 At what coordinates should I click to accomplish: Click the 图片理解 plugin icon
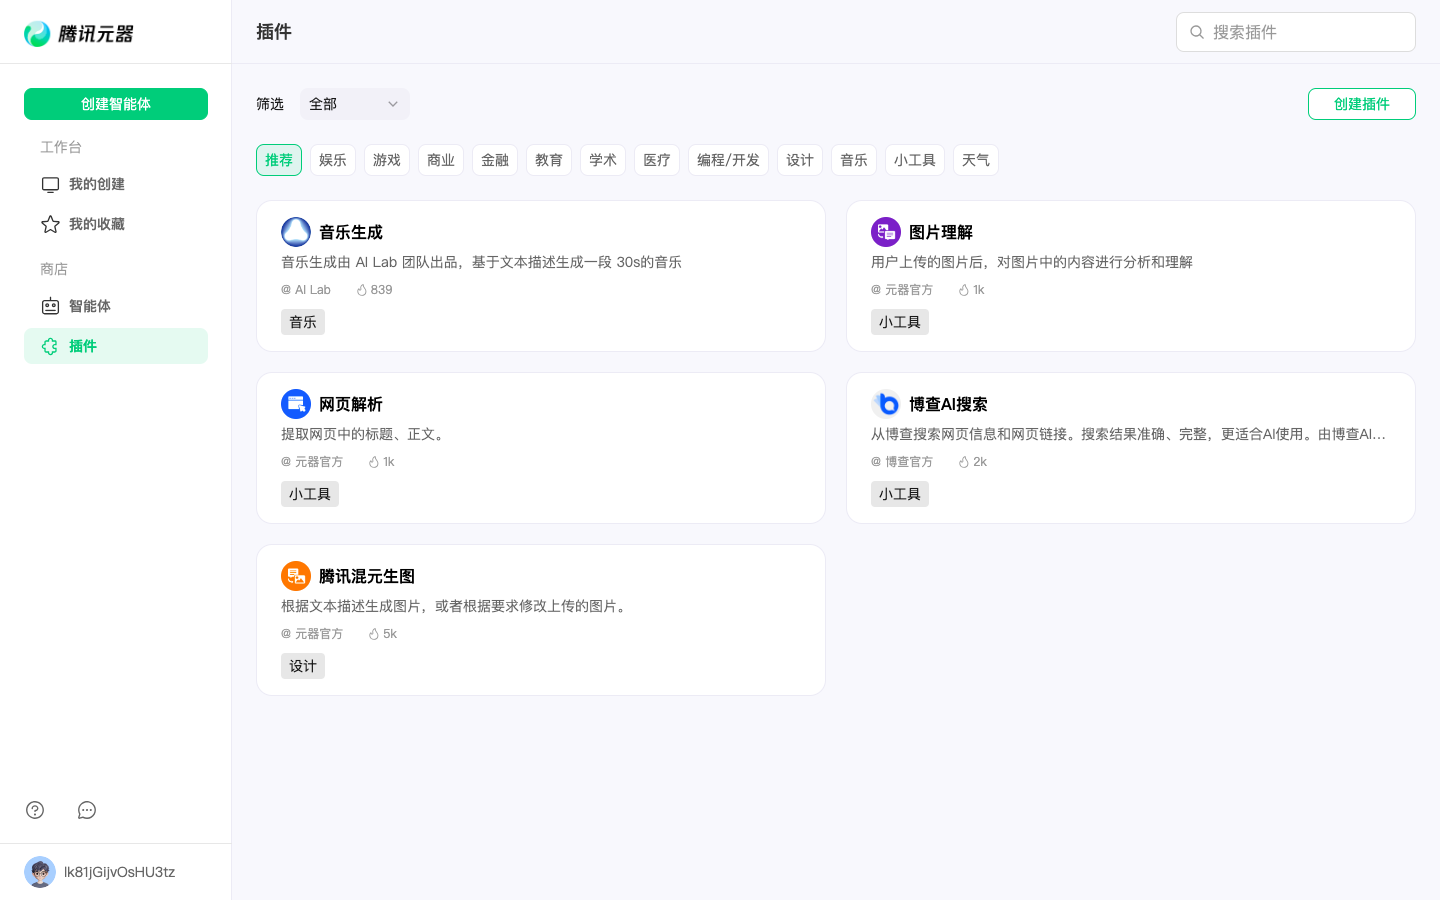point(886,232)
